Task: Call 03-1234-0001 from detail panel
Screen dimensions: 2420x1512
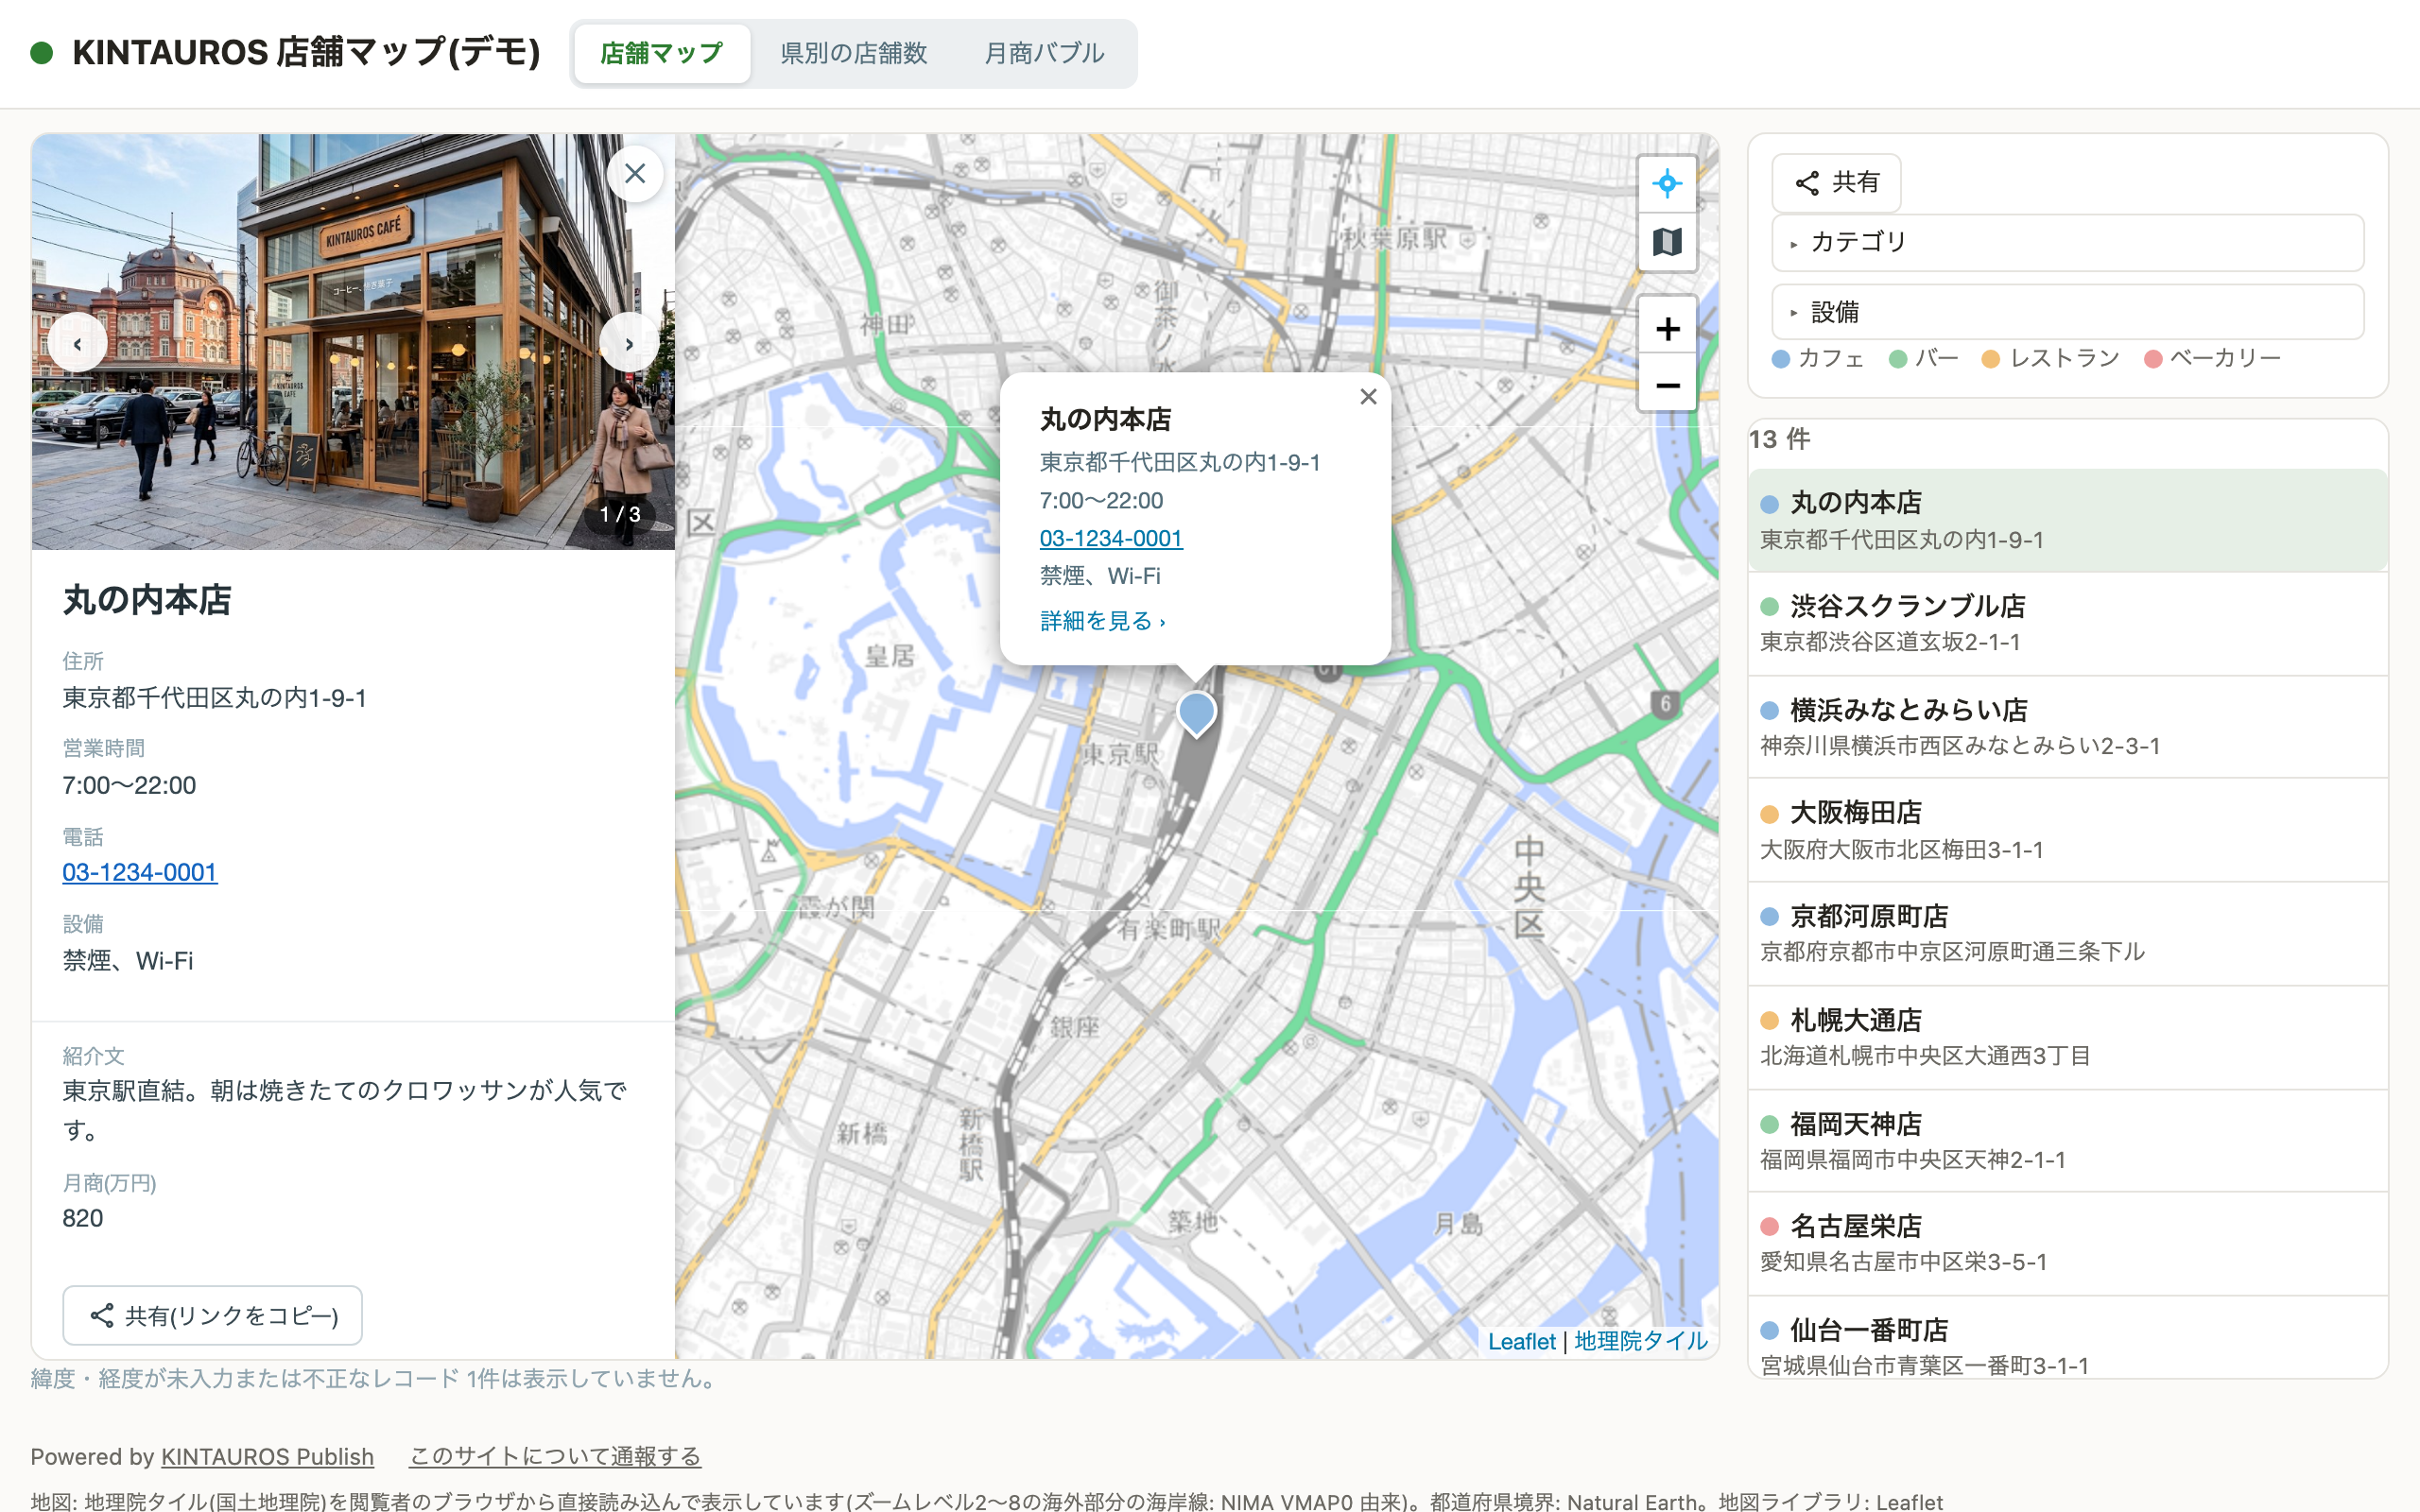Action: pos(139,872)
